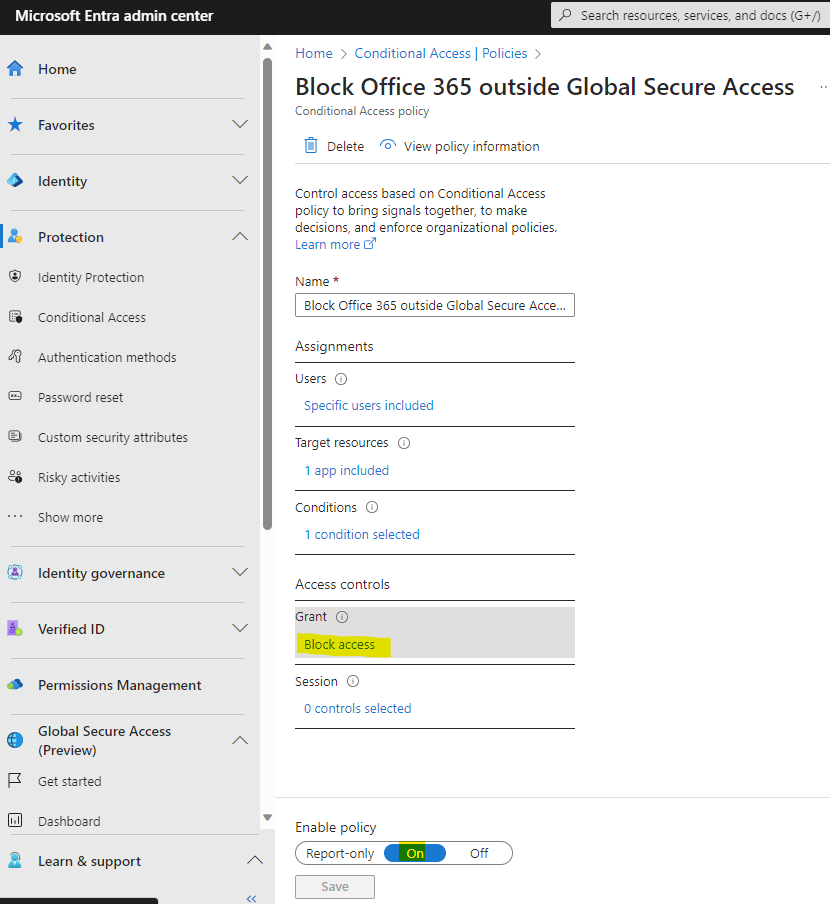Click the View policy information eye icon
Viewport: 830px width, 904px height.
[x=388, y=145]
